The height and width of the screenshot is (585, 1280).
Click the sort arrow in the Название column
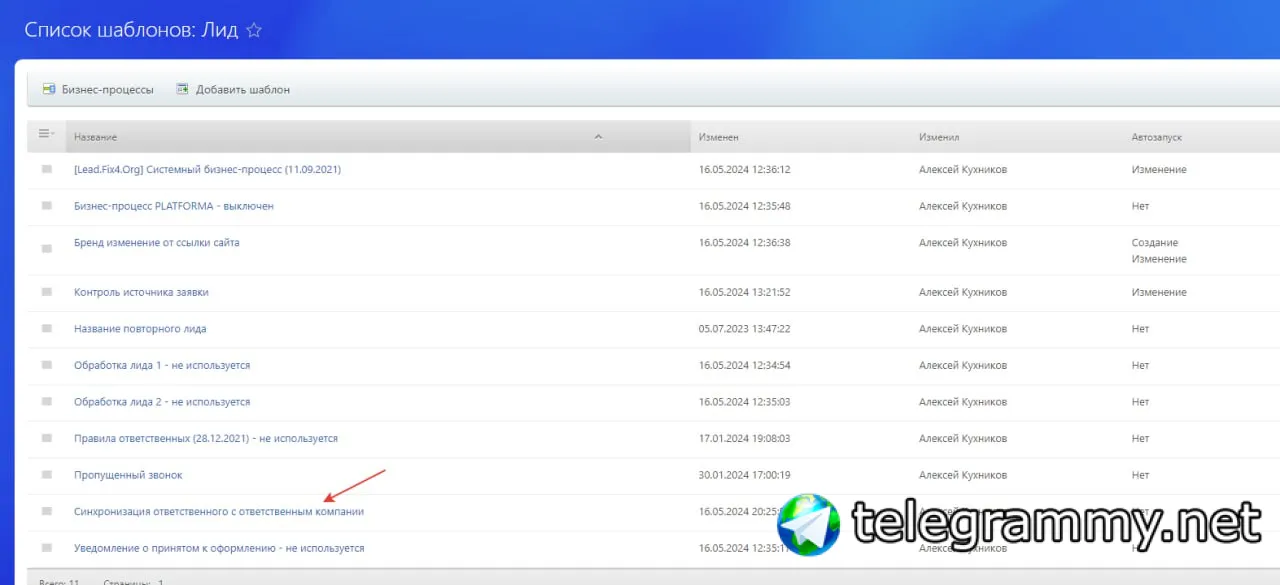click(x=598, y=136)
